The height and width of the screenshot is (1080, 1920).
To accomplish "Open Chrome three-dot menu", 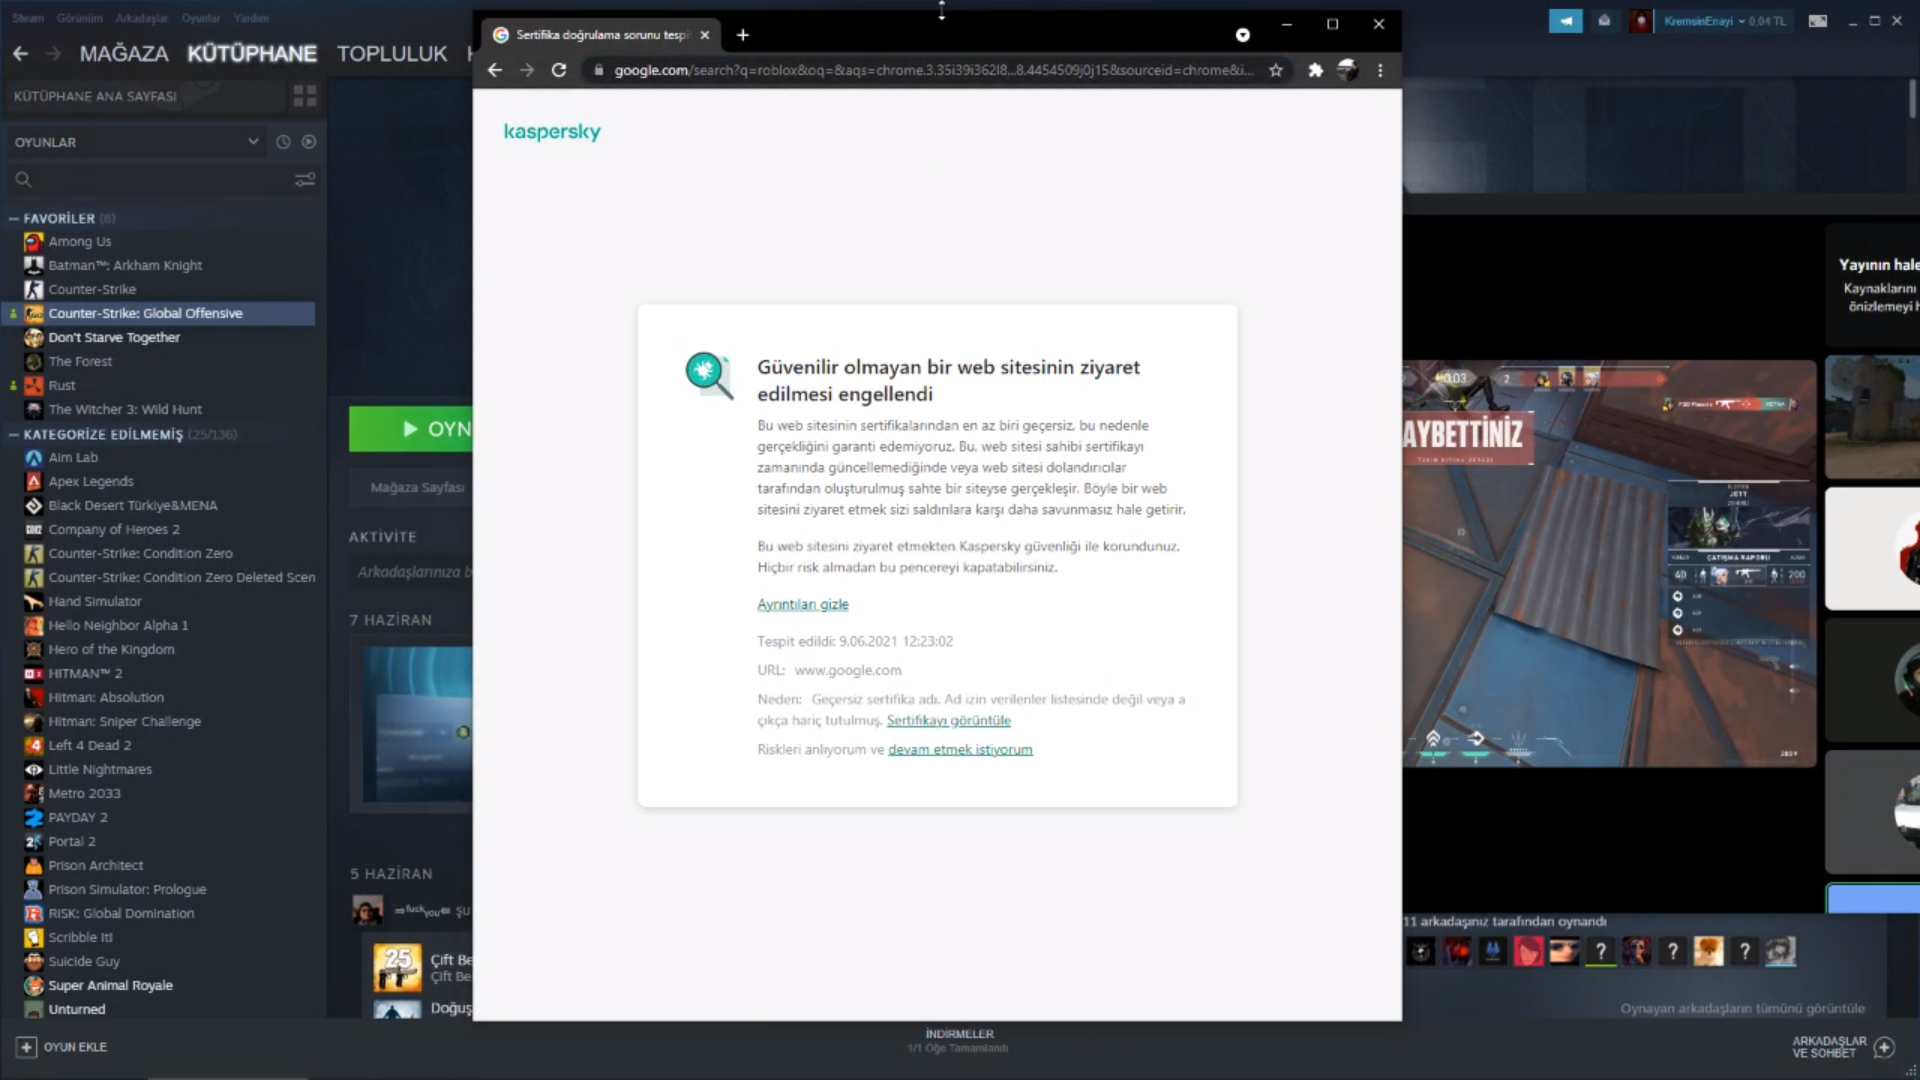I will tap(1380, 70).
